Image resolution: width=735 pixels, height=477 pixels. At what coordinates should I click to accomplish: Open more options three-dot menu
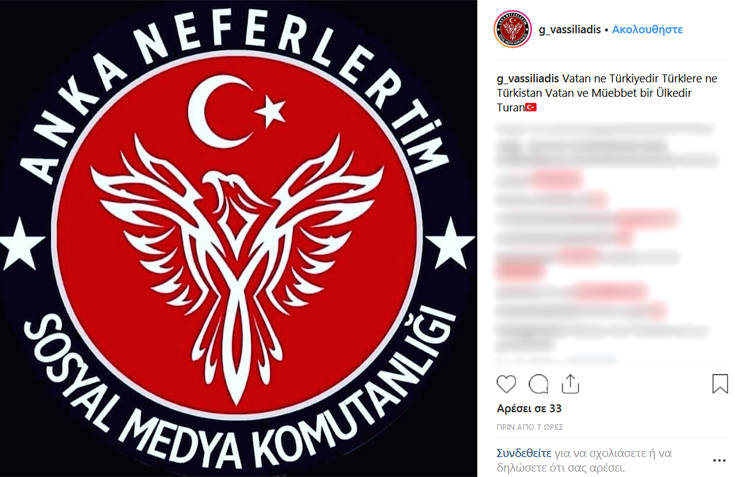tap(720, 461)
